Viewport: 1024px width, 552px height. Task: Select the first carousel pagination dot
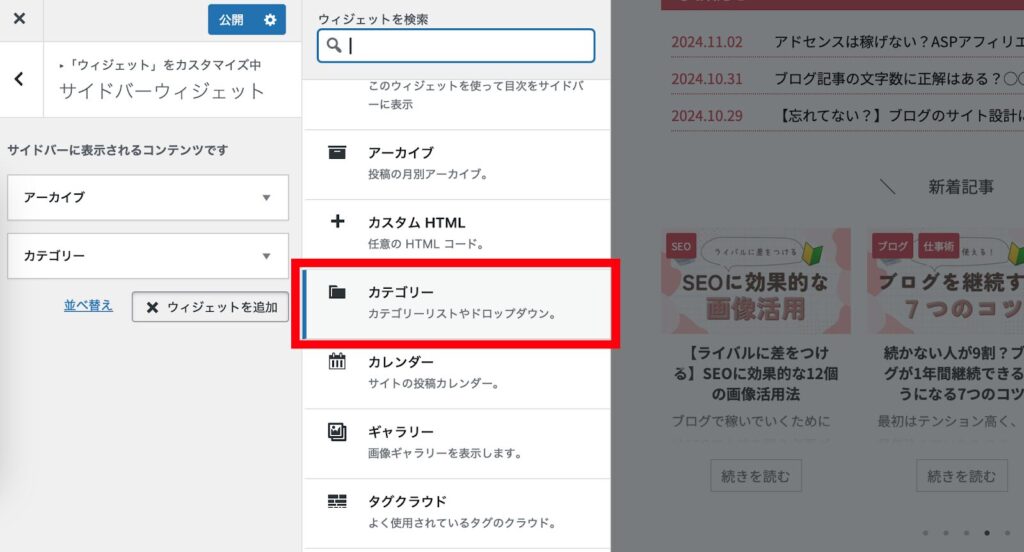(x=925, y=533)
